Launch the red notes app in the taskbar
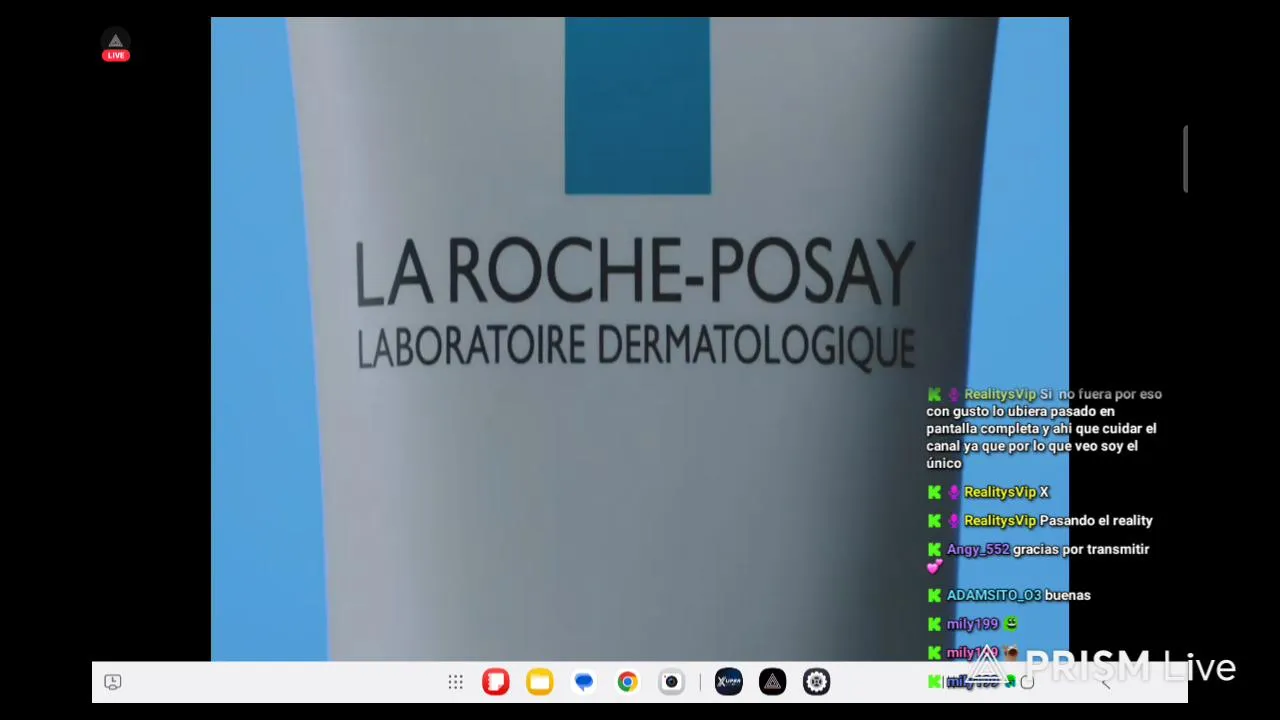 click(x=496, y=682)
